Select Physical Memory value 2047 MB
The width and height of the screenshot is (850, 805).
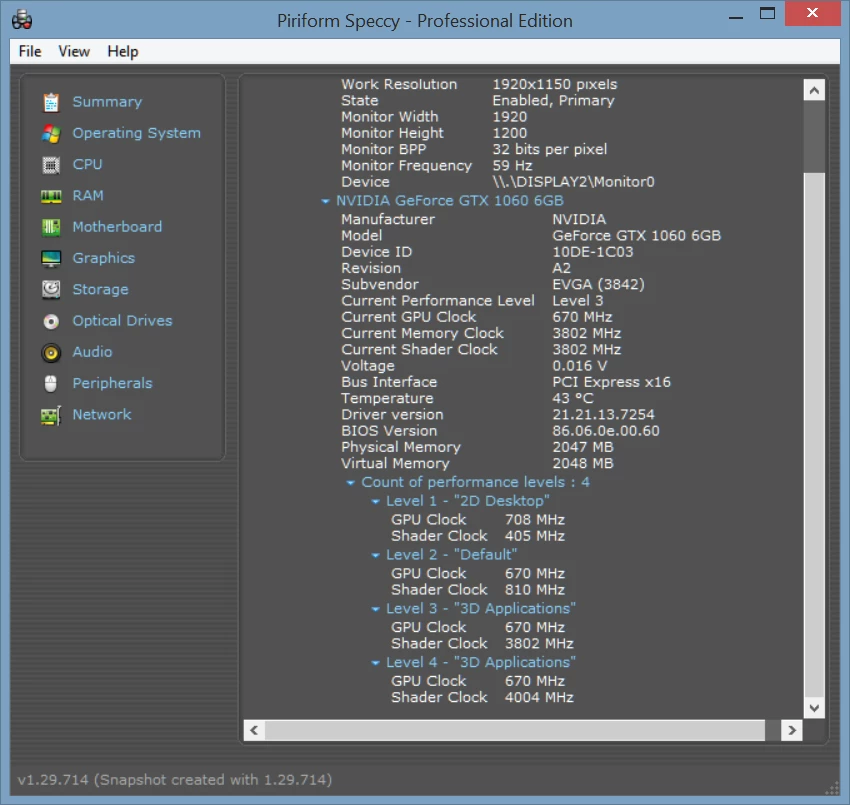point(583,447)
